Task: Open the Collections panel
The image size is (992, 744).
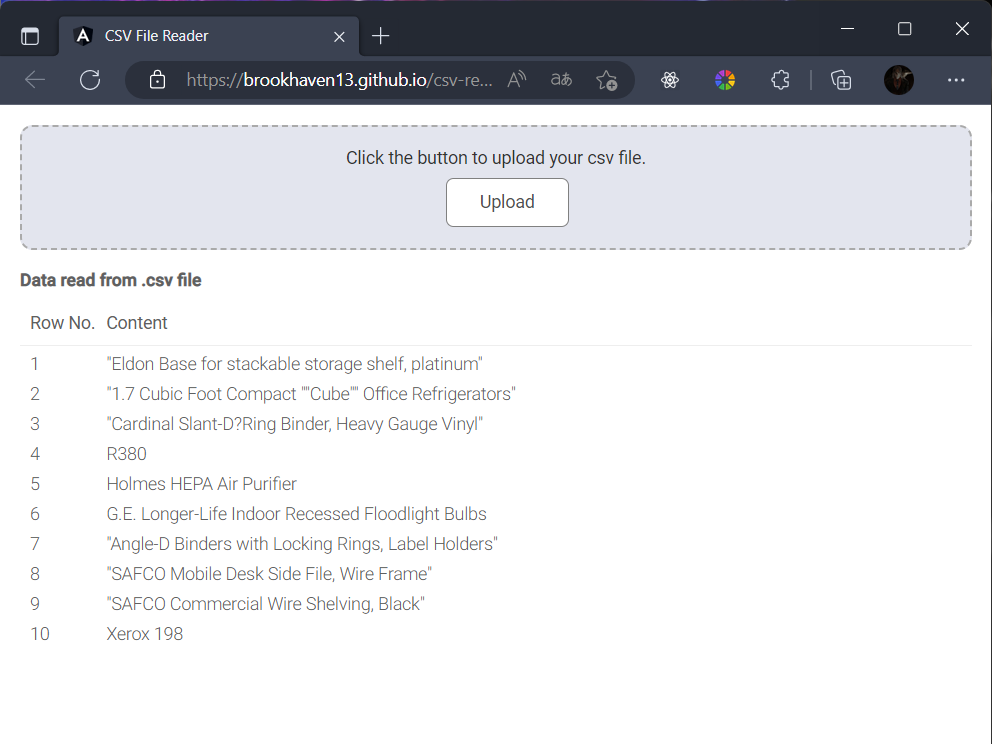Action: pyautogui.click(x=842, y=80)
